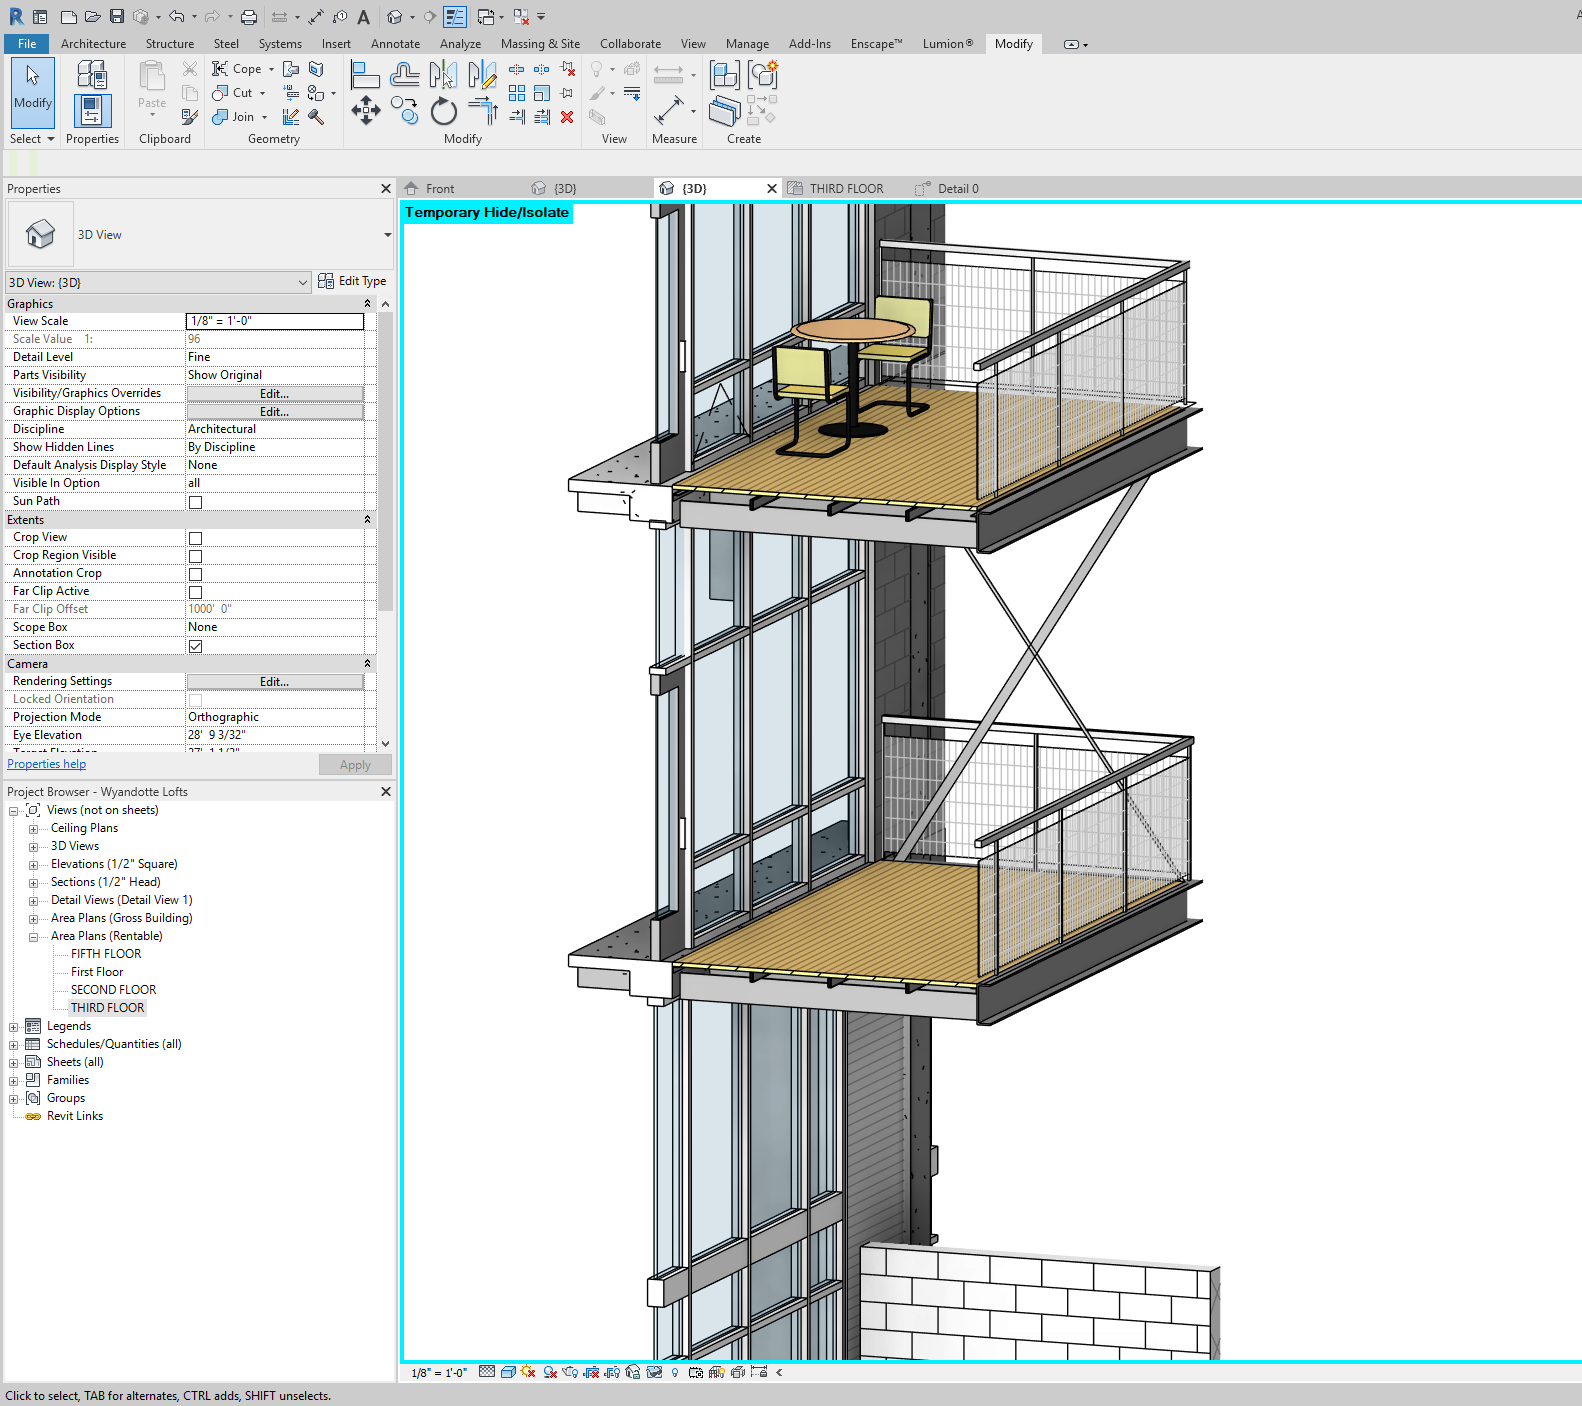Open the Properties help link
The height and width of the screenshot is (1406, 1582).
[47, 765]
